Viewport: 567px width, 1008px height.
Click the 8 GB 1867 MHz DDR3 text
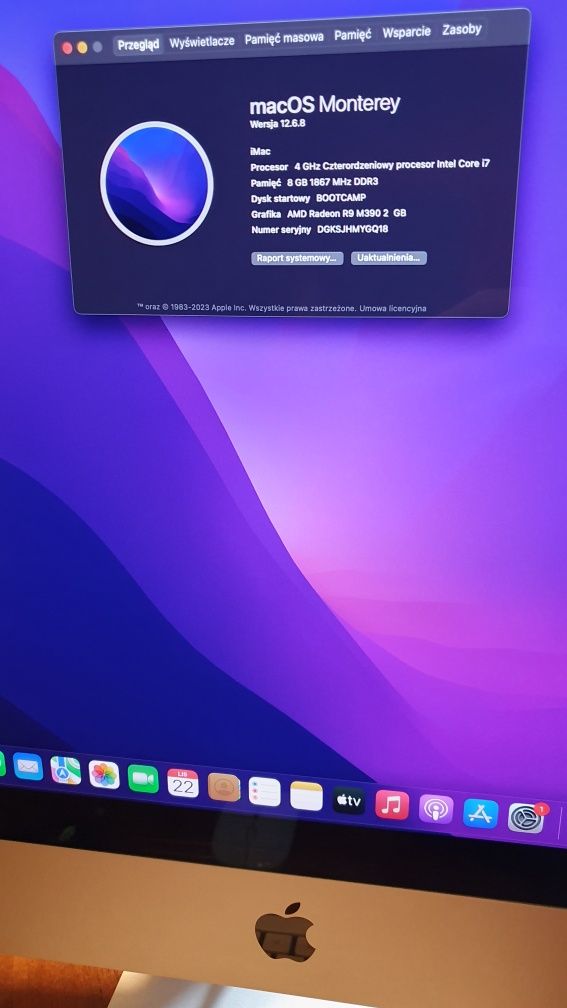click(332, 182)
